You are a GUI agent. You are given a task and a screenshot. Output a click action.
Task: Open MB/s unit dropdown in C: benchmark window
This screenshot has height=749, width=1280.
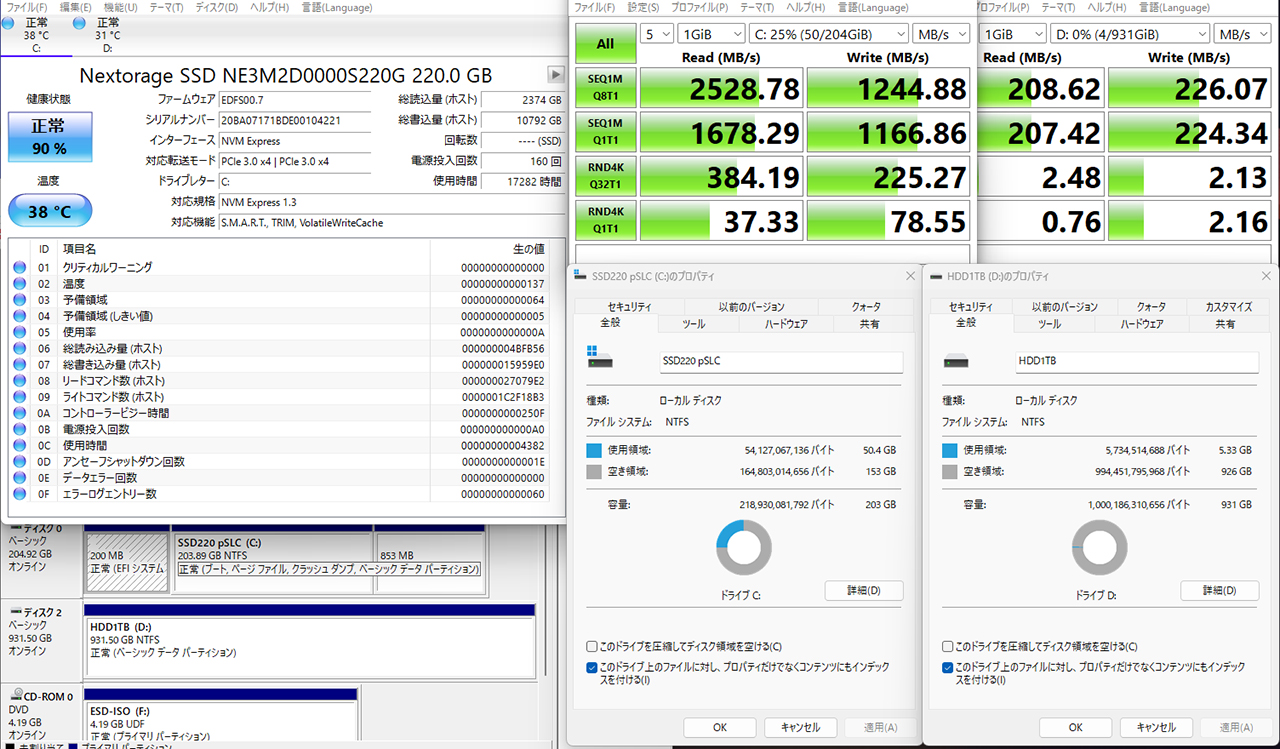(x=941, y=34)
